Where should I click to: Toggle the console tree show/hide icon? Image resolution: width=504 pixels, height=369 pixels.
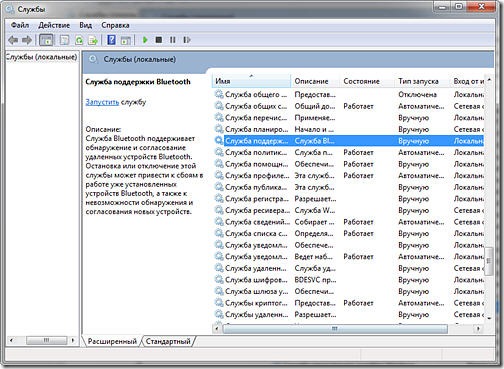click(46, 40)
